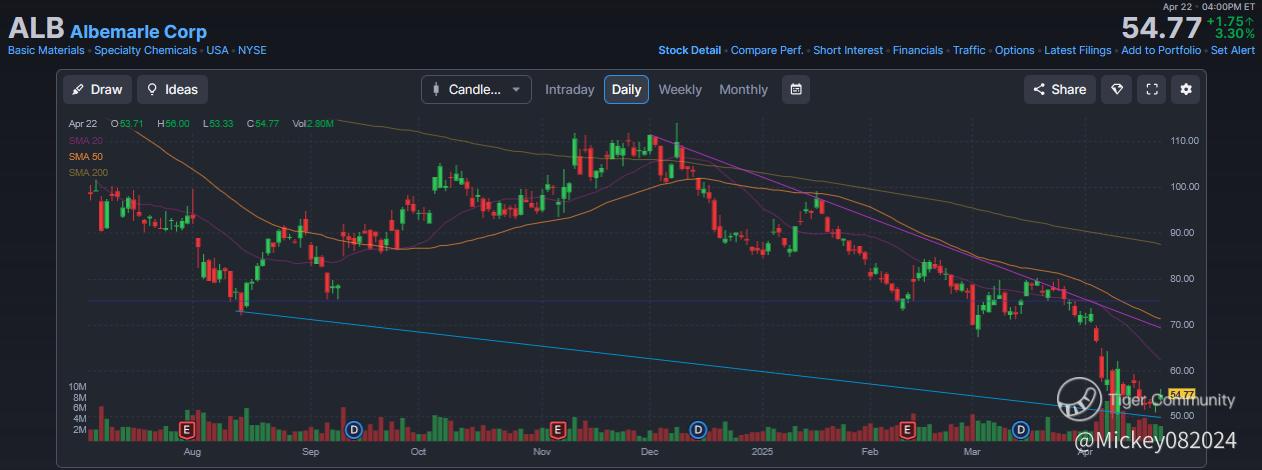Click the March dividend marker D
Screen dimensions: 1262x470
[1021, 430]
